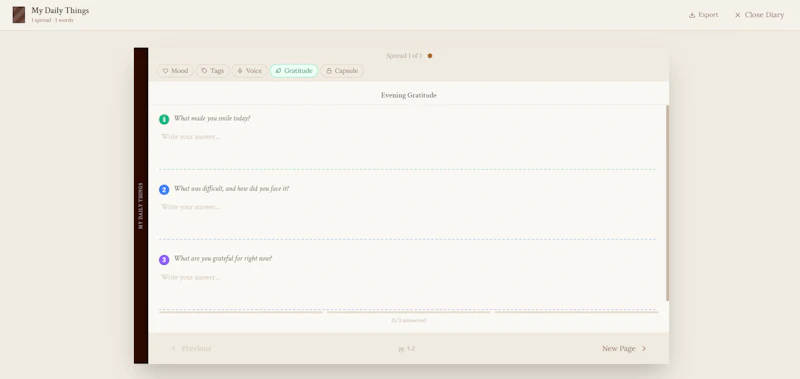Click the vertical book spine label
The width and height of the screenshot is (800, 379).
[141, 206]
